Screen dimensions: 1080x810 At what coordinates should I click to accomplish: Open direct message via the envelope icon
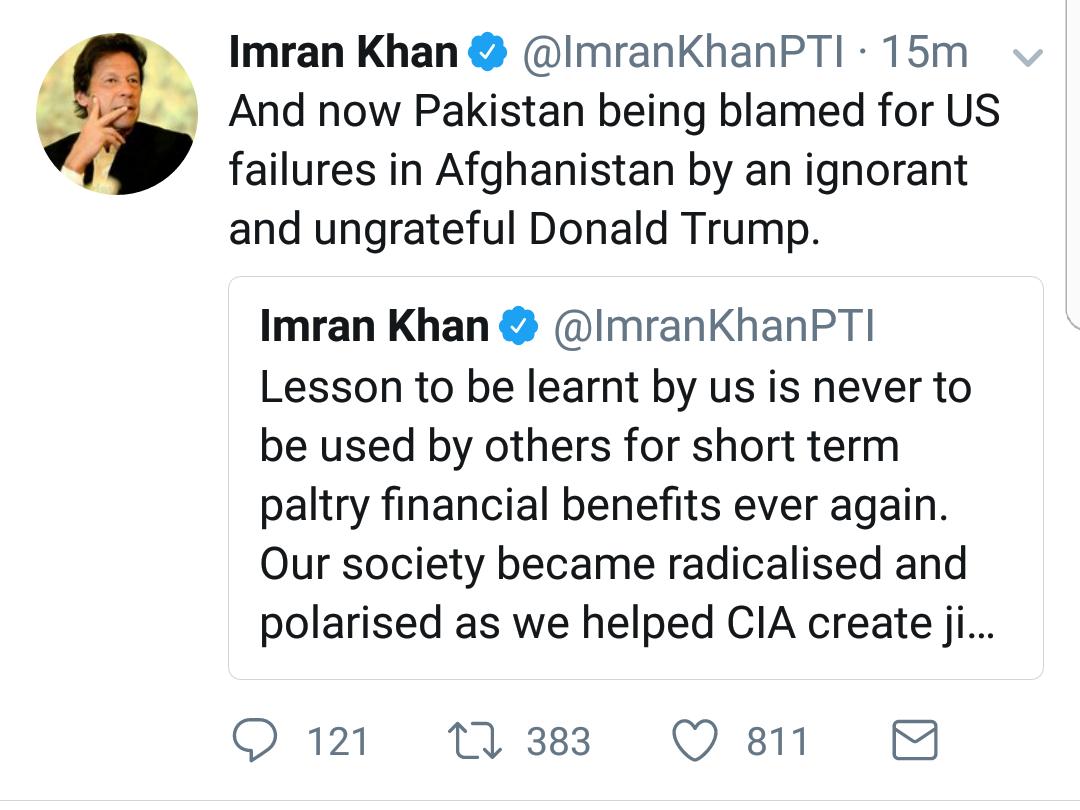tap(916, 740)
